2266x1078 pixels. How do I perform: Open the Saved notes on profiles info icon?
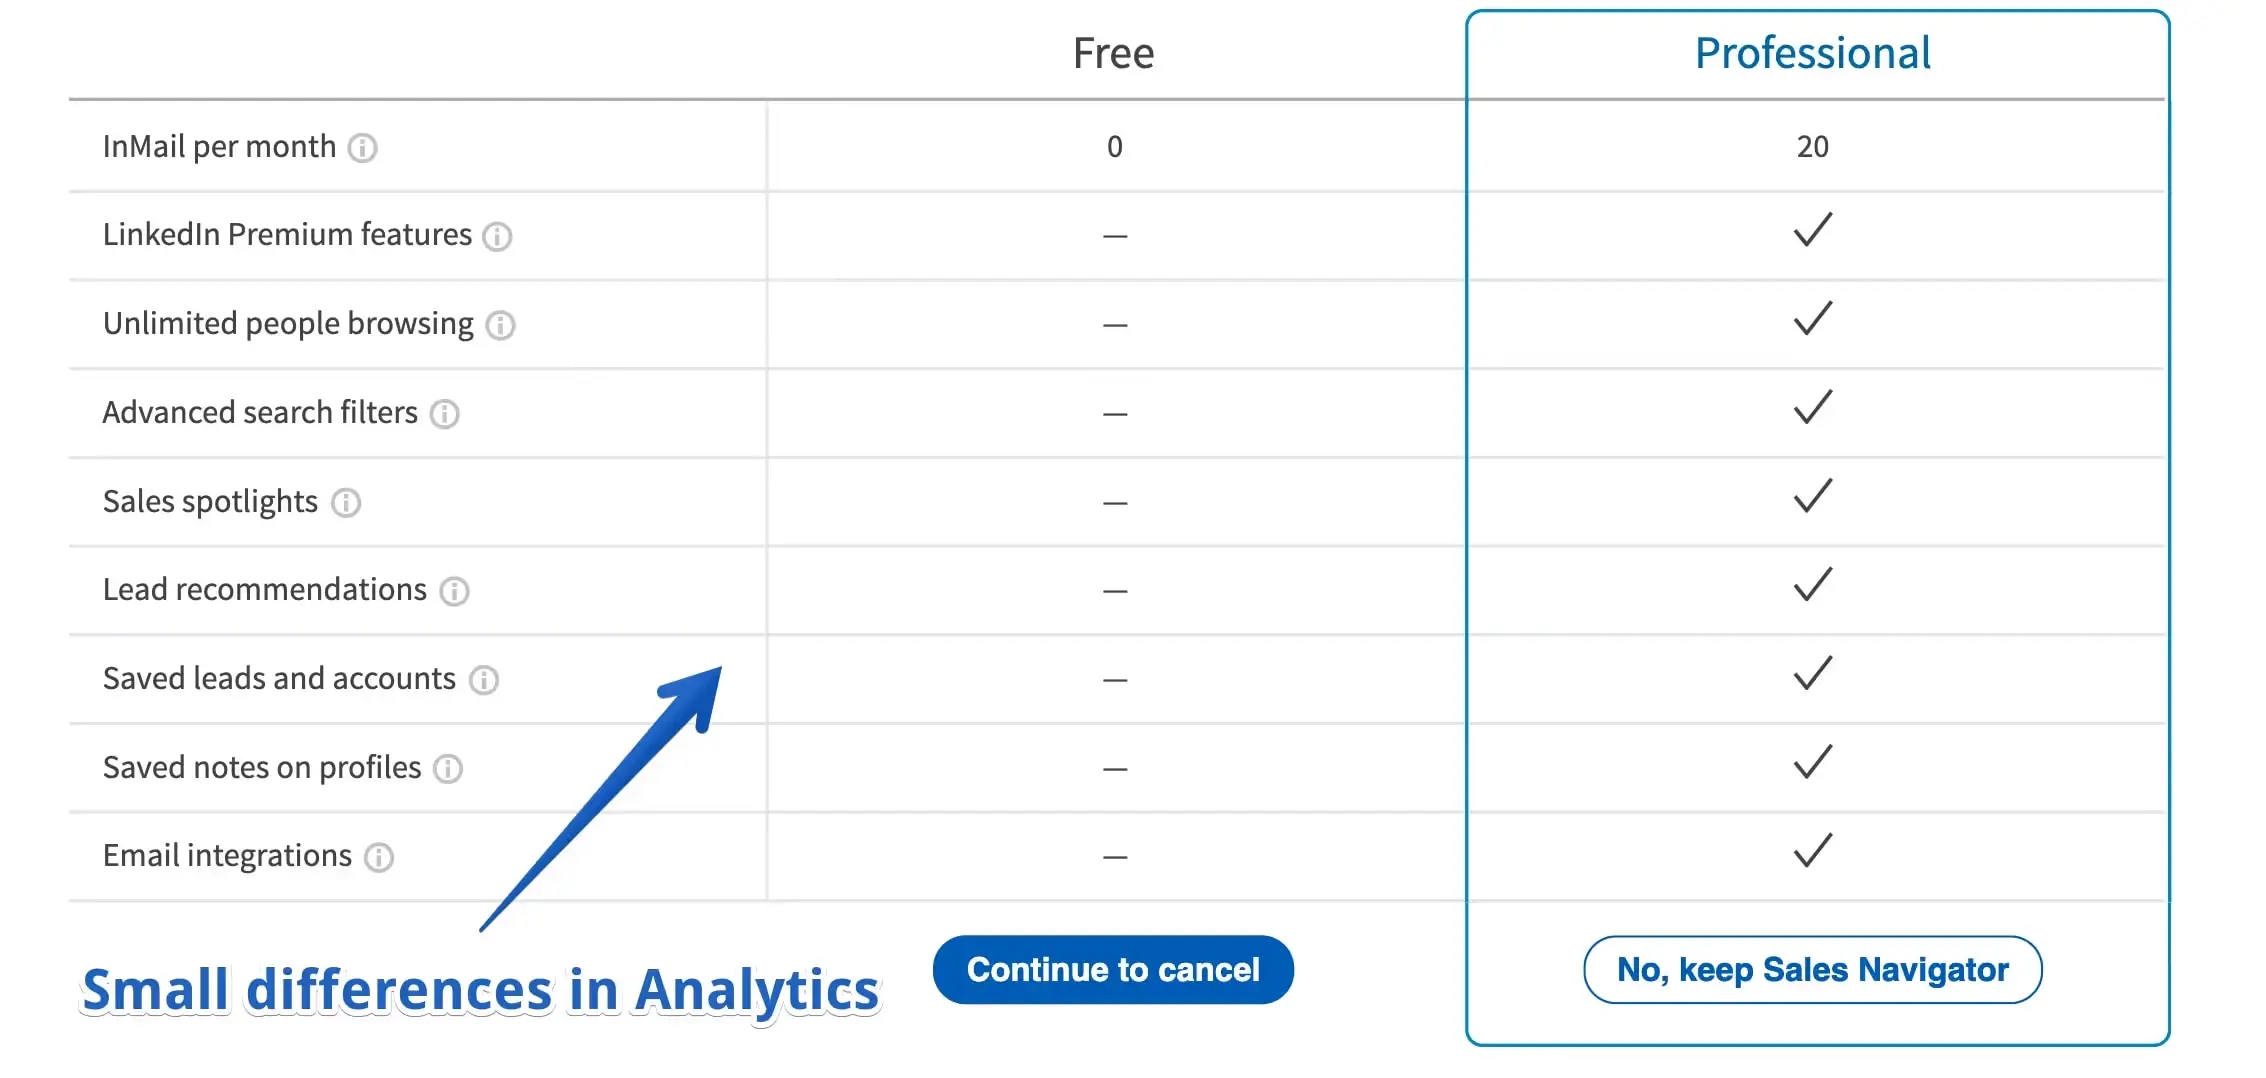[447, 769]
